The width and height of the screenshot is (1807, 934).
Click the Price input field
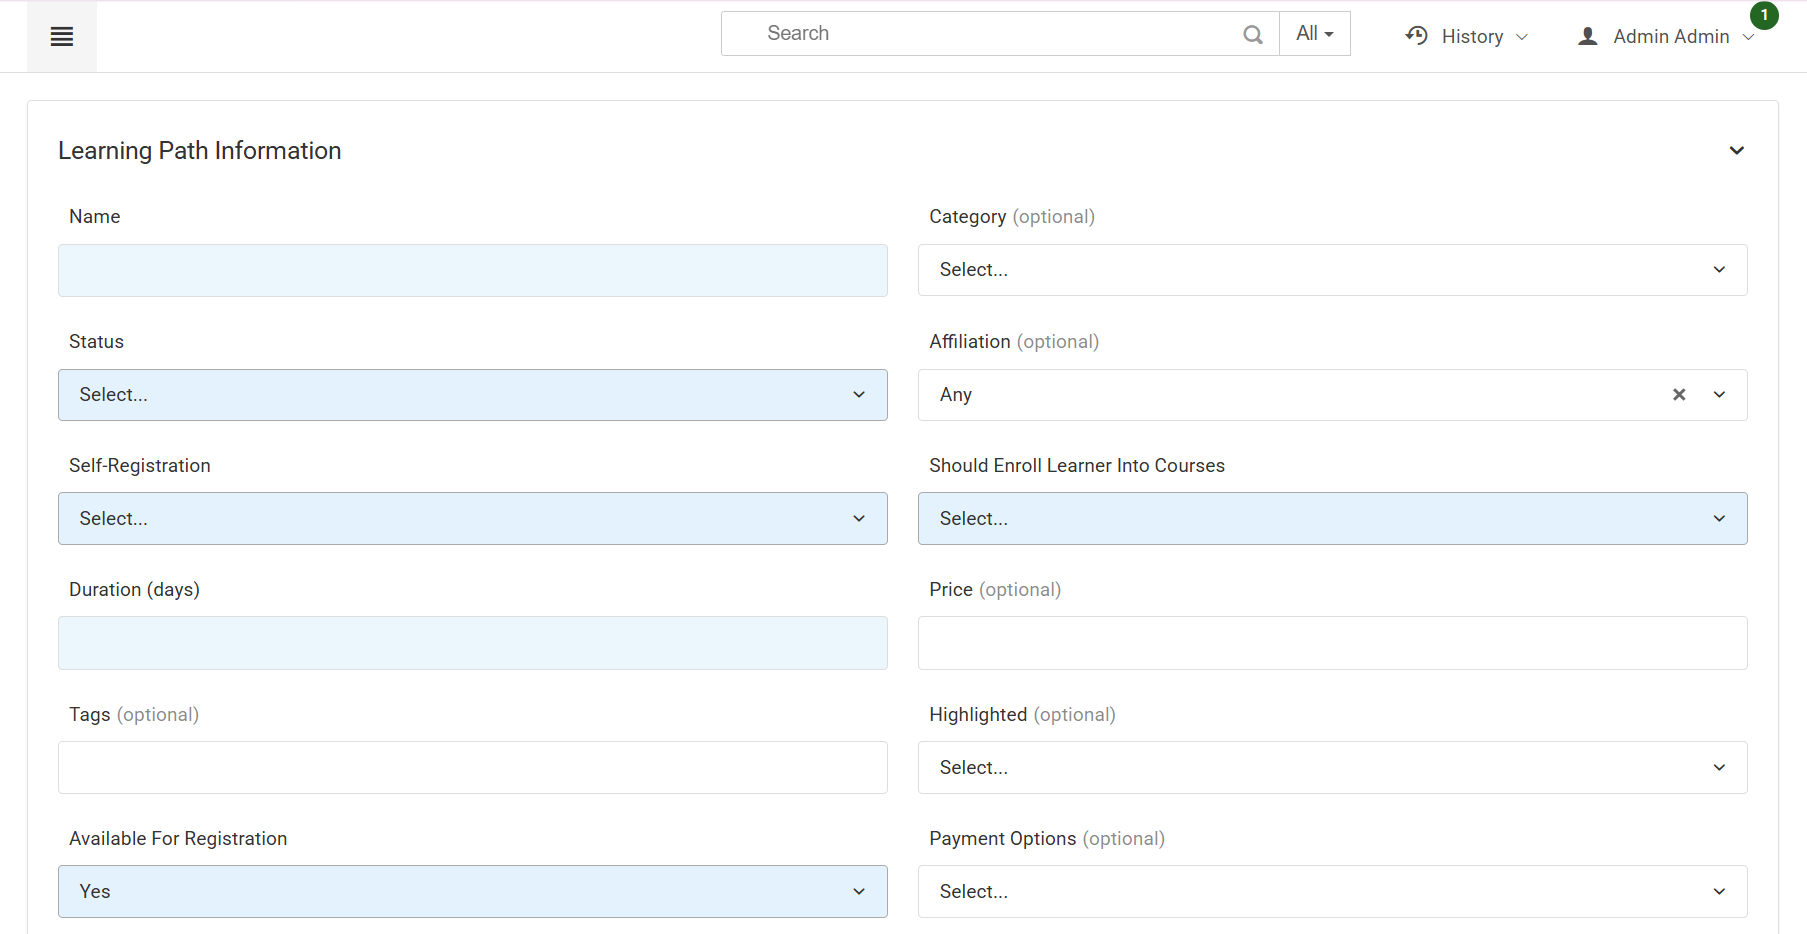click(1331, 643)
